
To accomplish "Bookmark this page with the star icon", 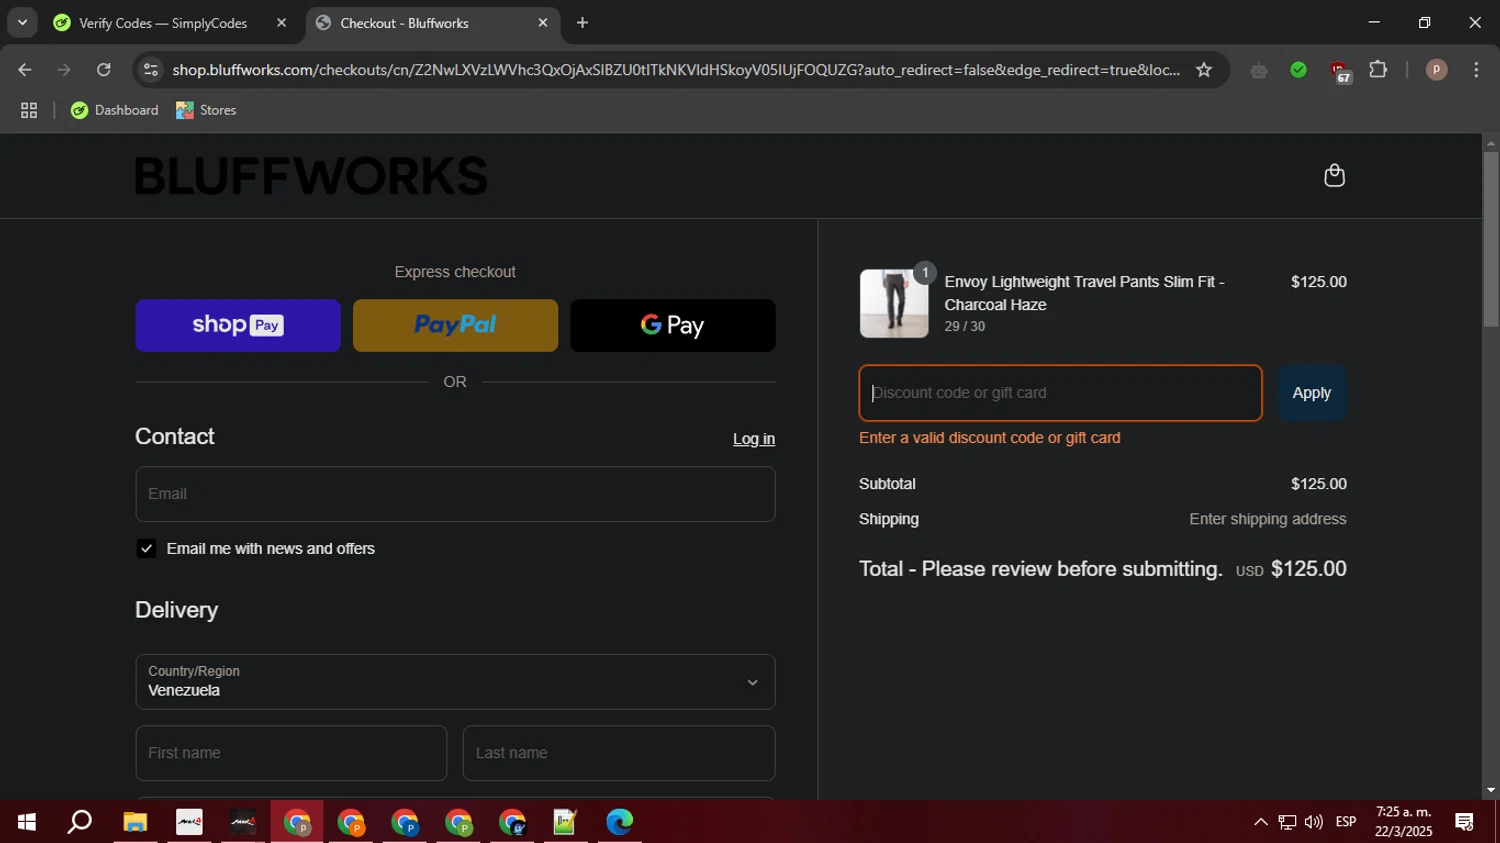I will (x=1204, y=70).
